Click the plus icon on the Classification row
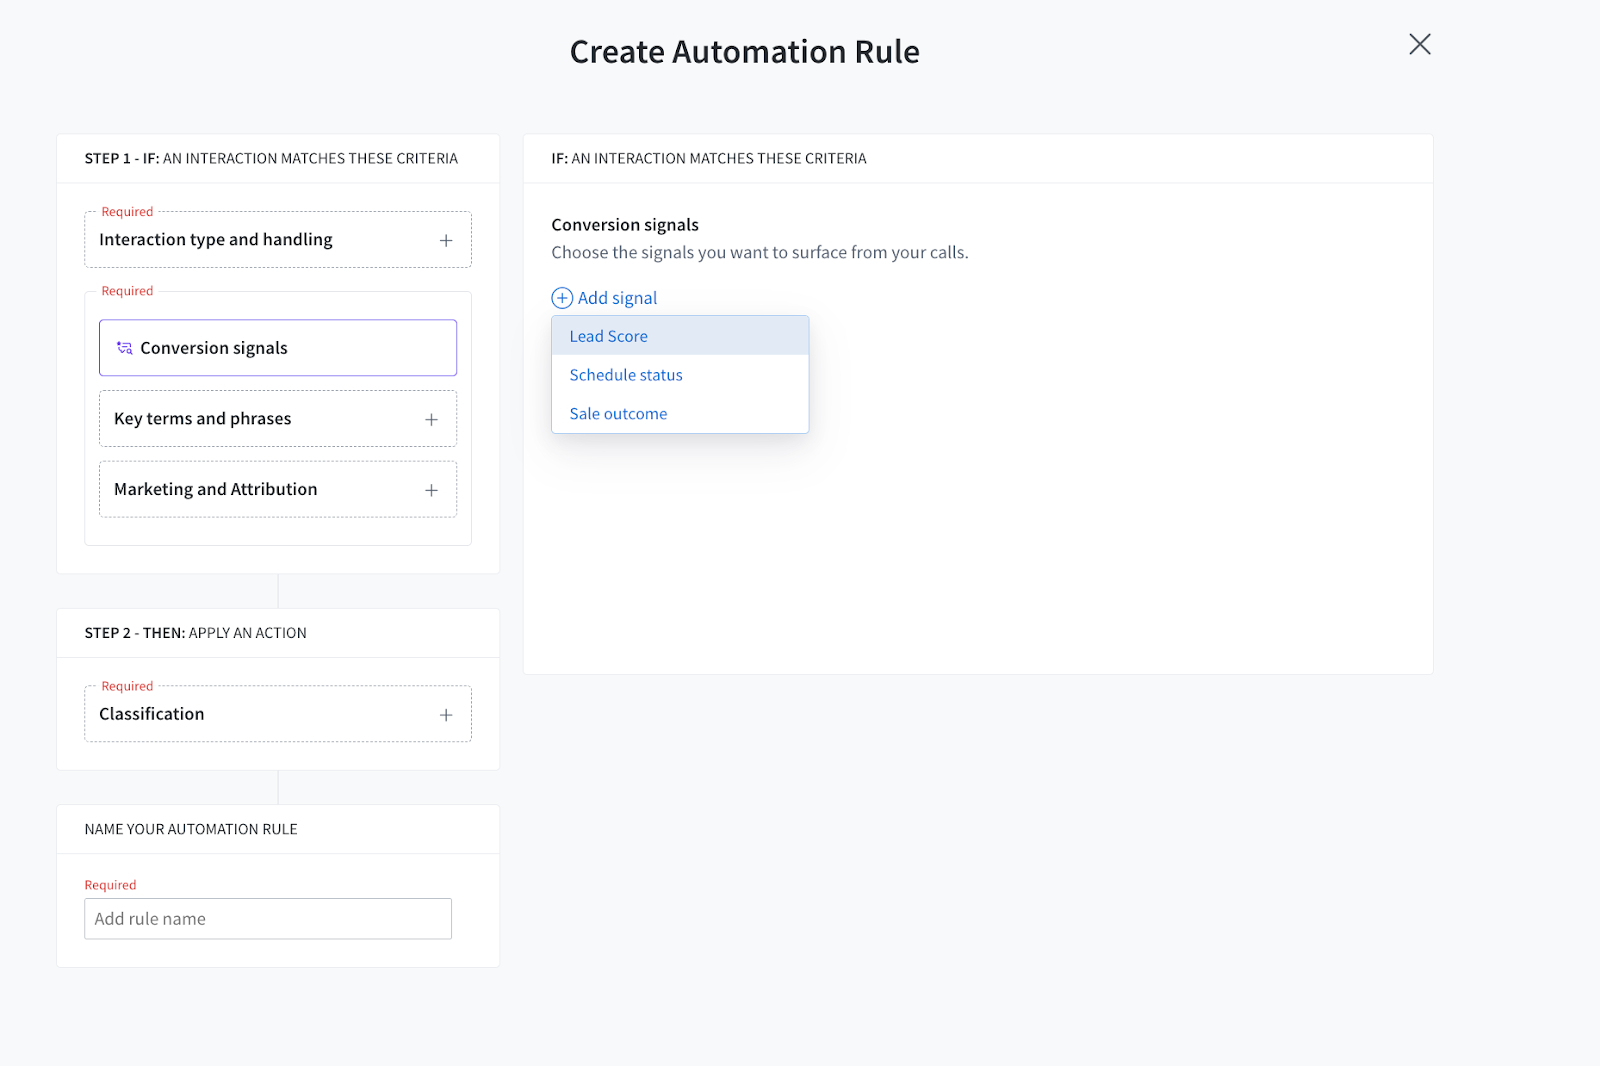The image size is (1600, 1066). click(x=446, y=715)
